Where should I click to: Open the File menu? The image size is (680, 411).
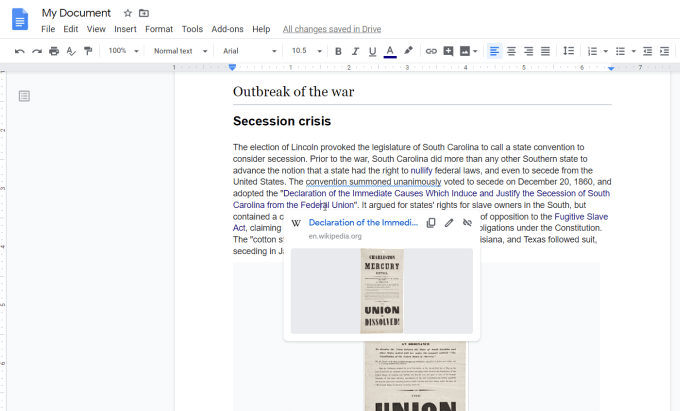pyautogui.click(x=48, y=29)
